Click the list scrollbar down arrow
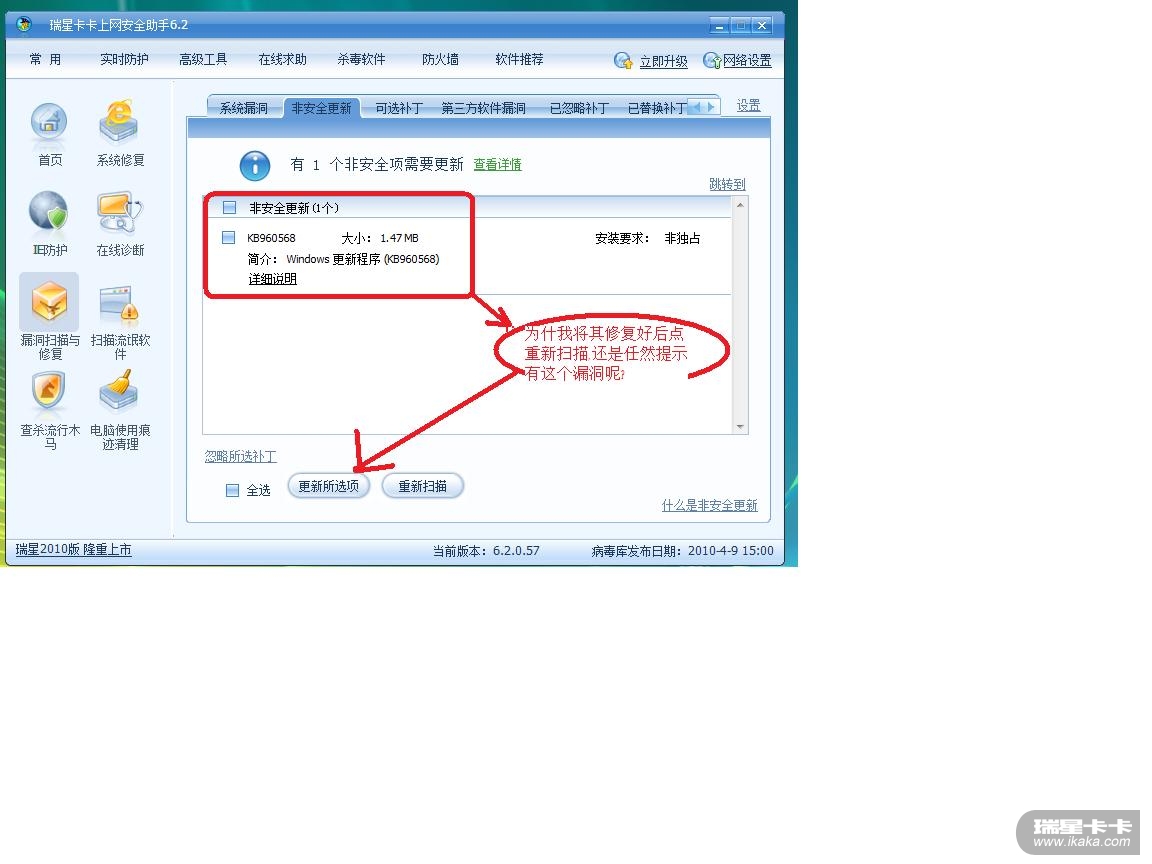 pyautogui.click(x=740, y=426)
